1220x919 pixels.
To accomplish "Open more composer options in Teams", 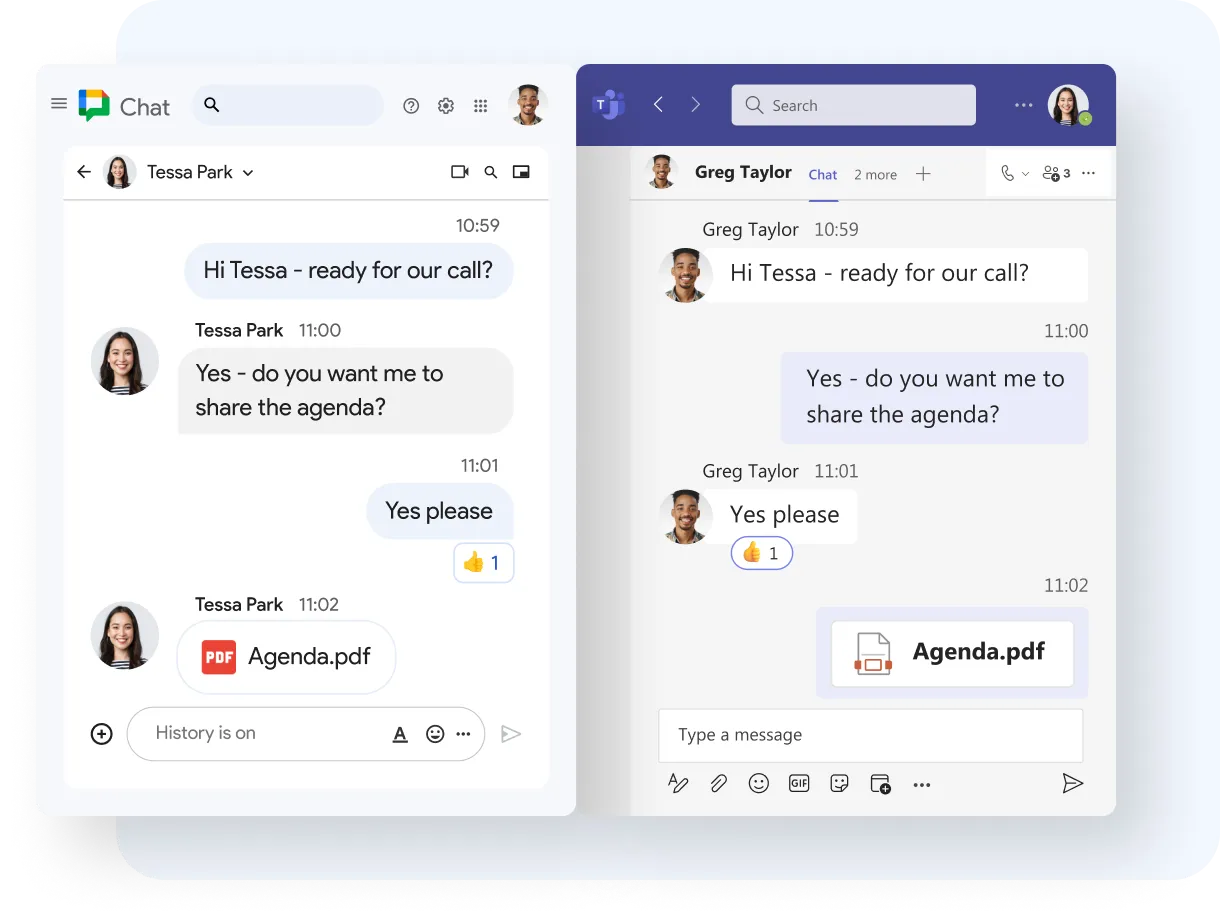I will [922, 786].
